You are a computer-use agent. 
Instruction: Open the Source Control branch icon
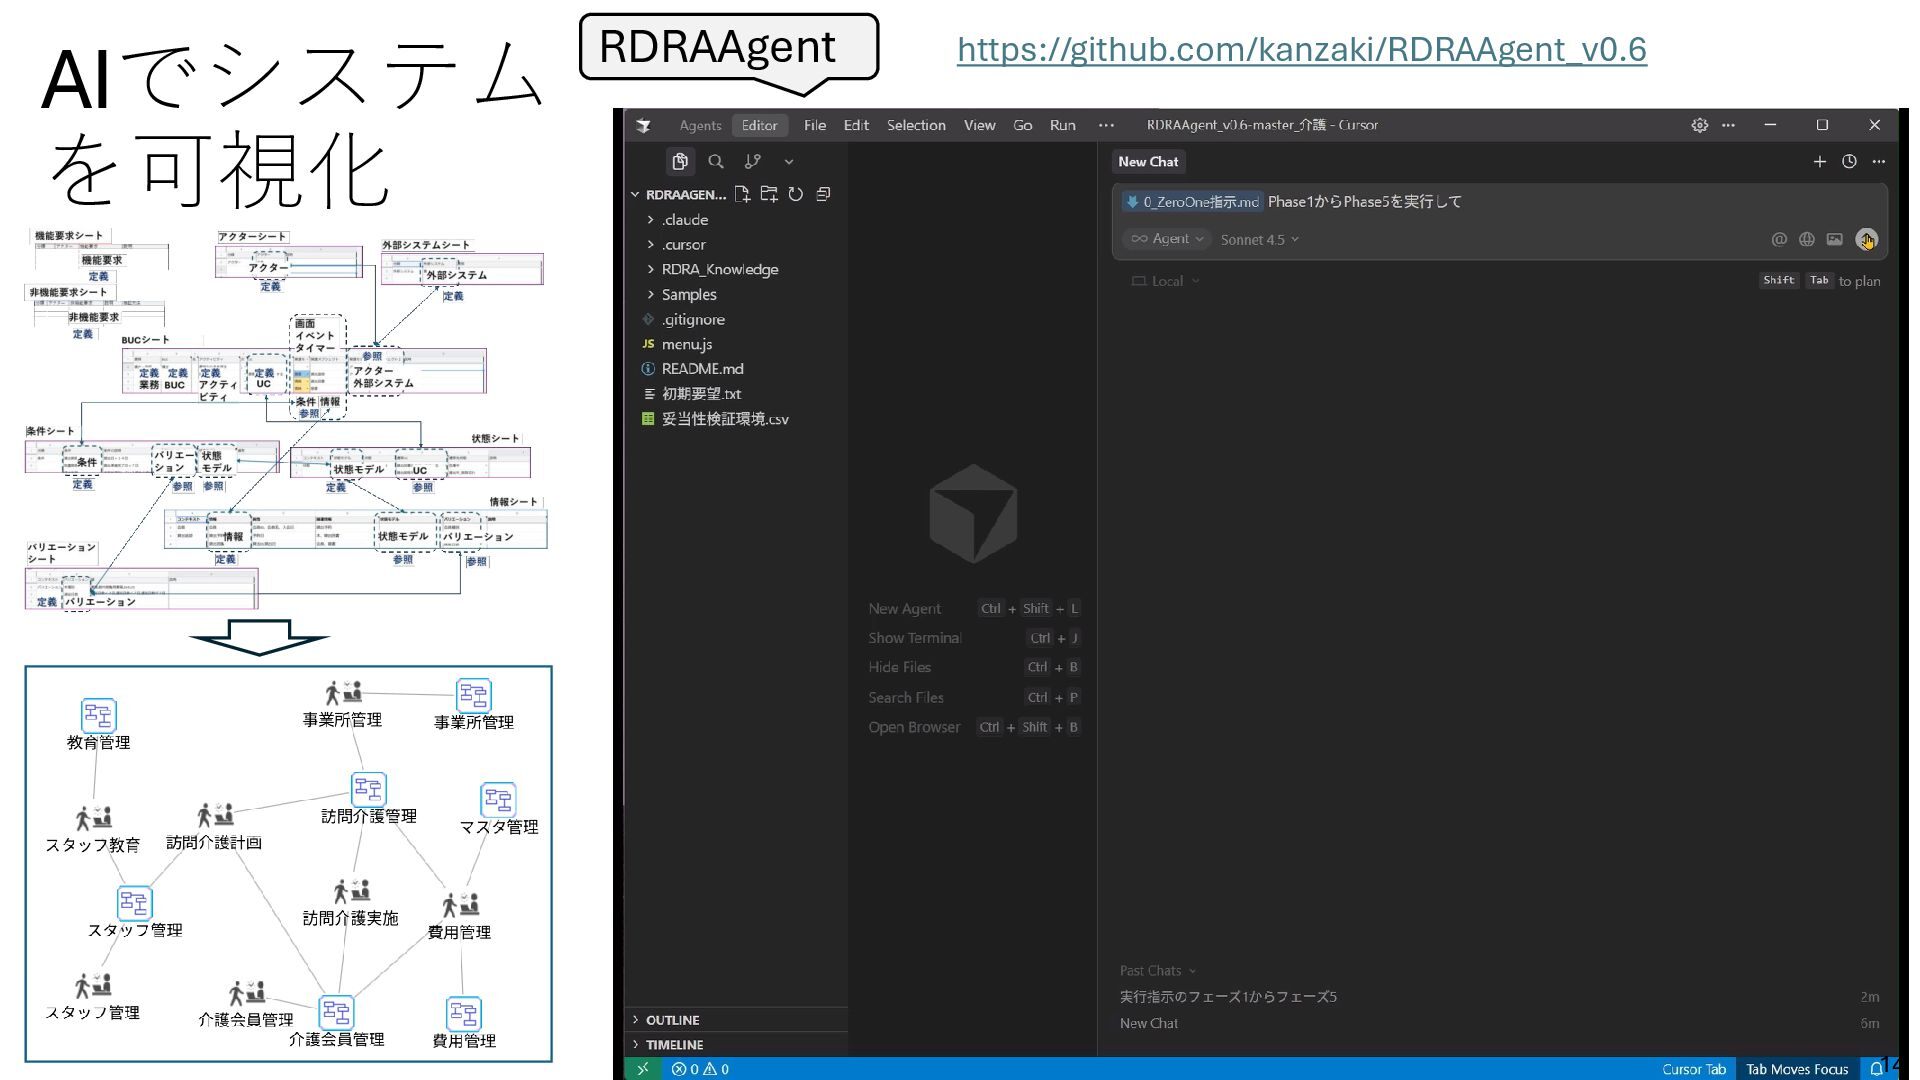(x=752, y=161)
